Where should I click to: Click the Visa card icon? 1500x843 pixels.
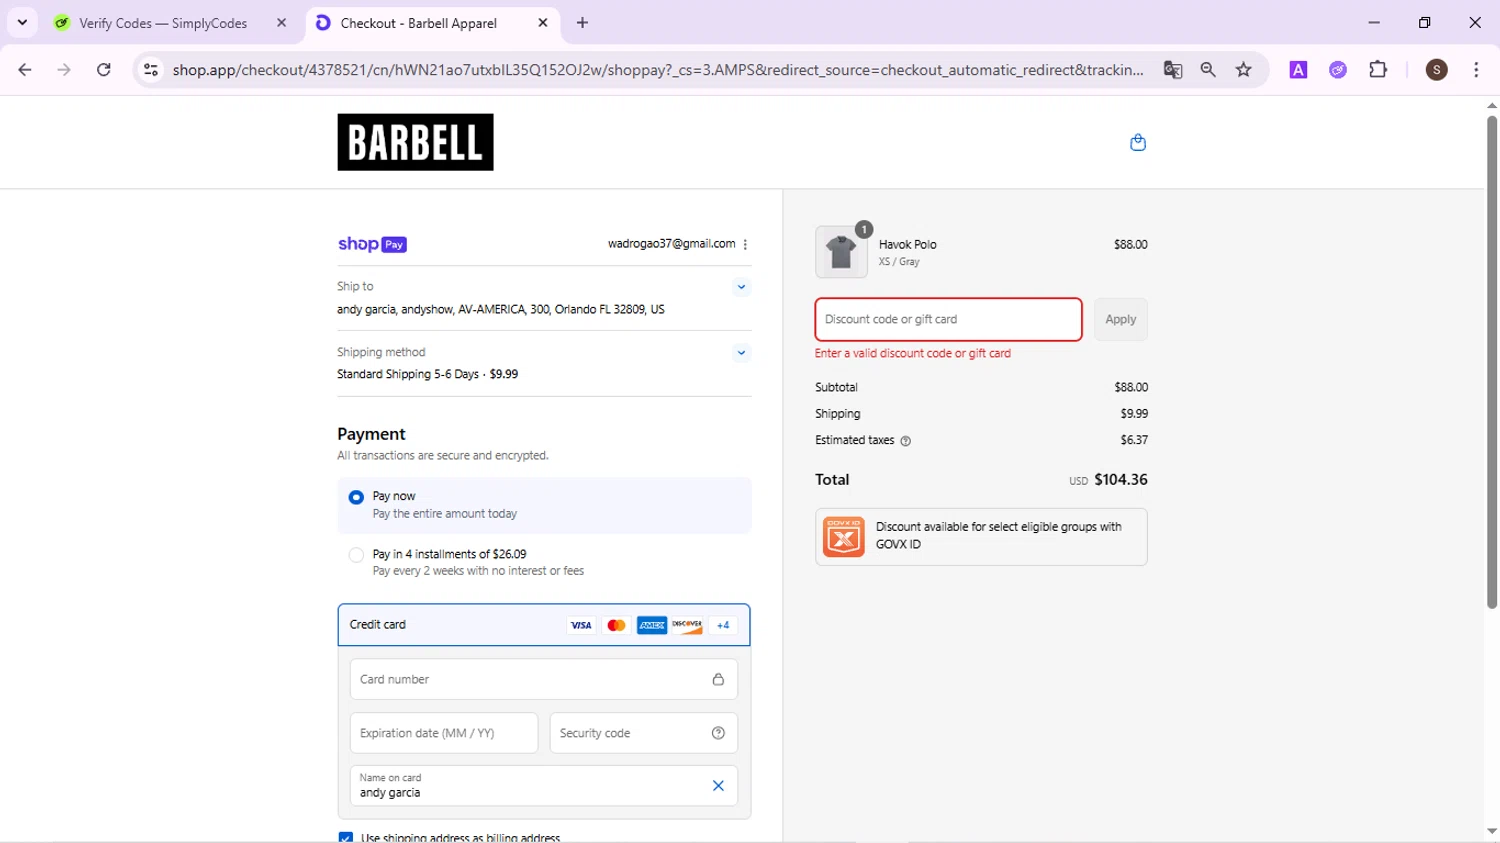coord(581,625)
